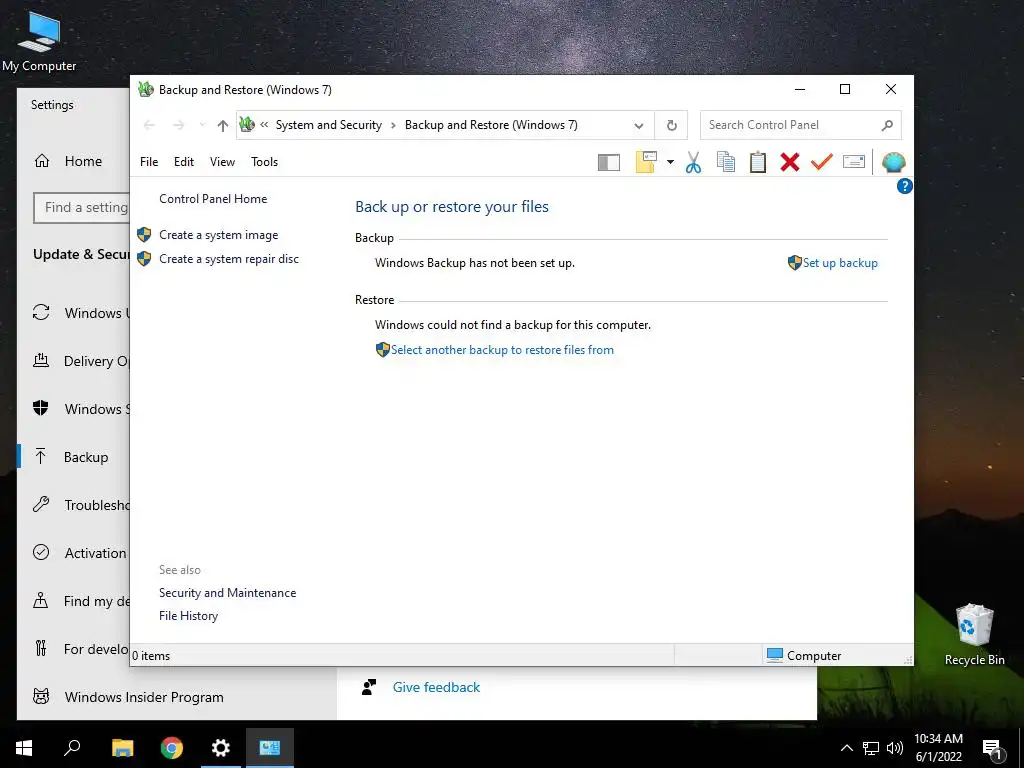Screen dimensions: 1024x768
Task: Open Google Chrome from the taskbar
Action: [x=172, y=748]
